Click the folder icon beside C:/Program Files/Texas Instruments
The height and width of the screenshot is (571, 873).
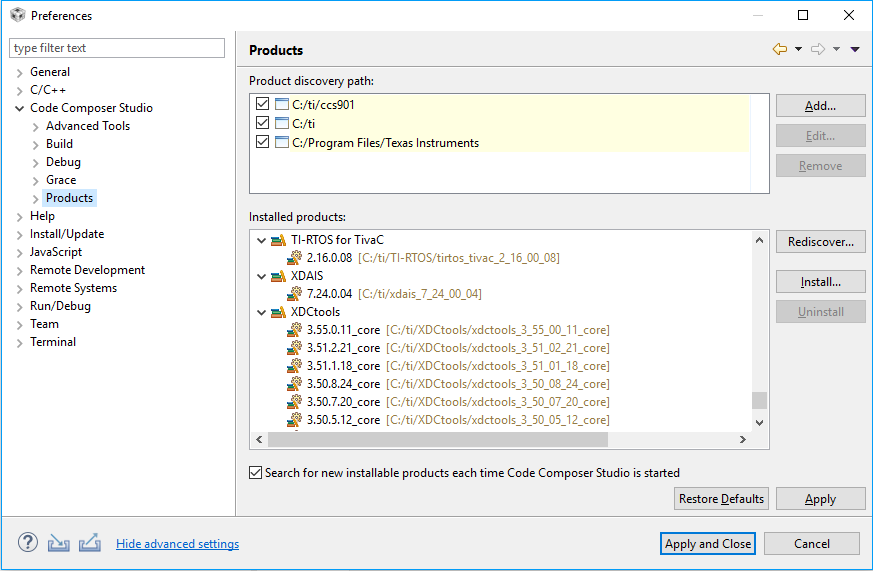[x=282, y=142]
